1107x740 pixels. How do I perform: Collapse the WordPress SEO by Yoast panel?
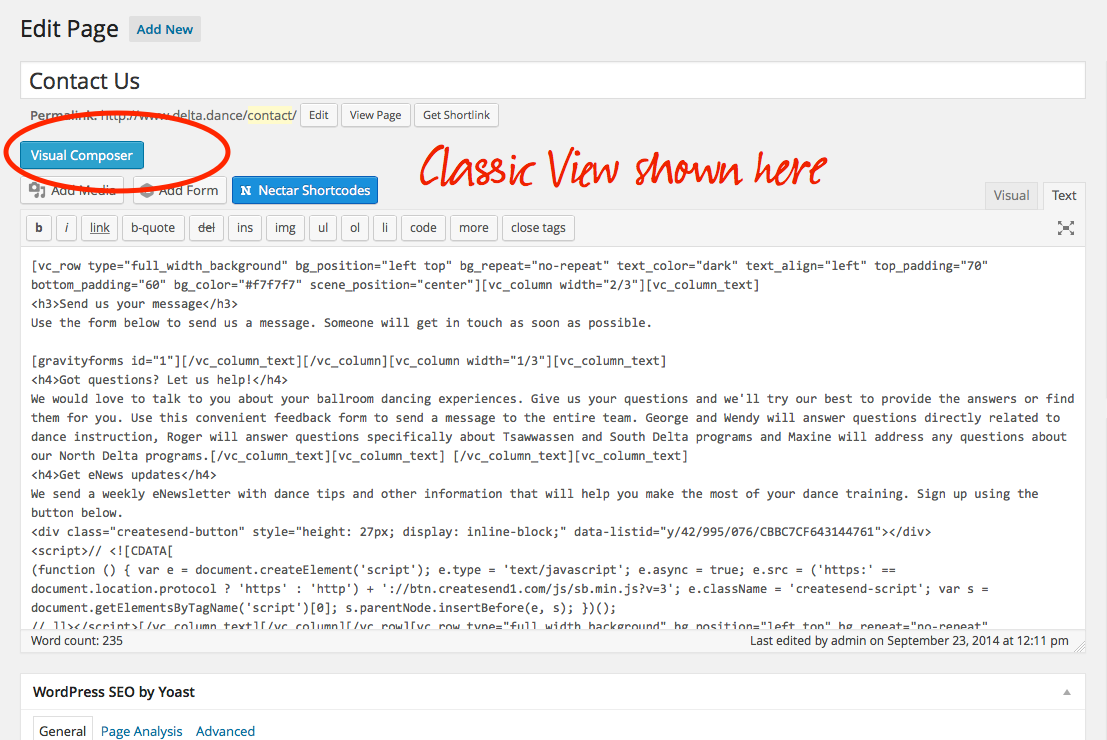[1067, 692]
